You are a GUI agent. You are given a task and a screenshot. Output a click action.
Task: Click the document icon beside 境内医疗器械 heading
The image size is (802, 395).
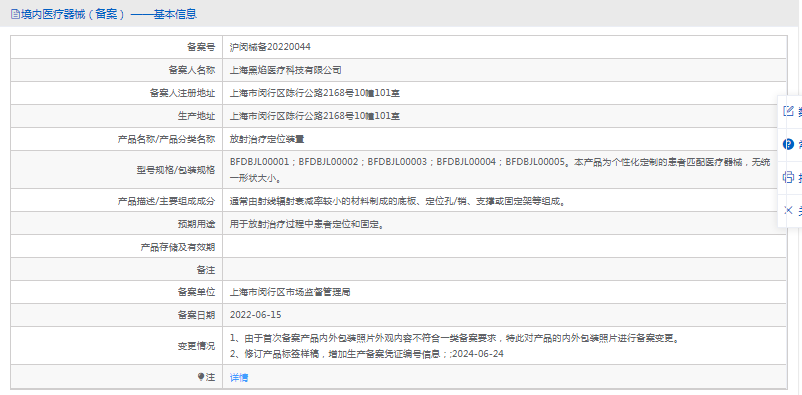[x=15, y=14]
